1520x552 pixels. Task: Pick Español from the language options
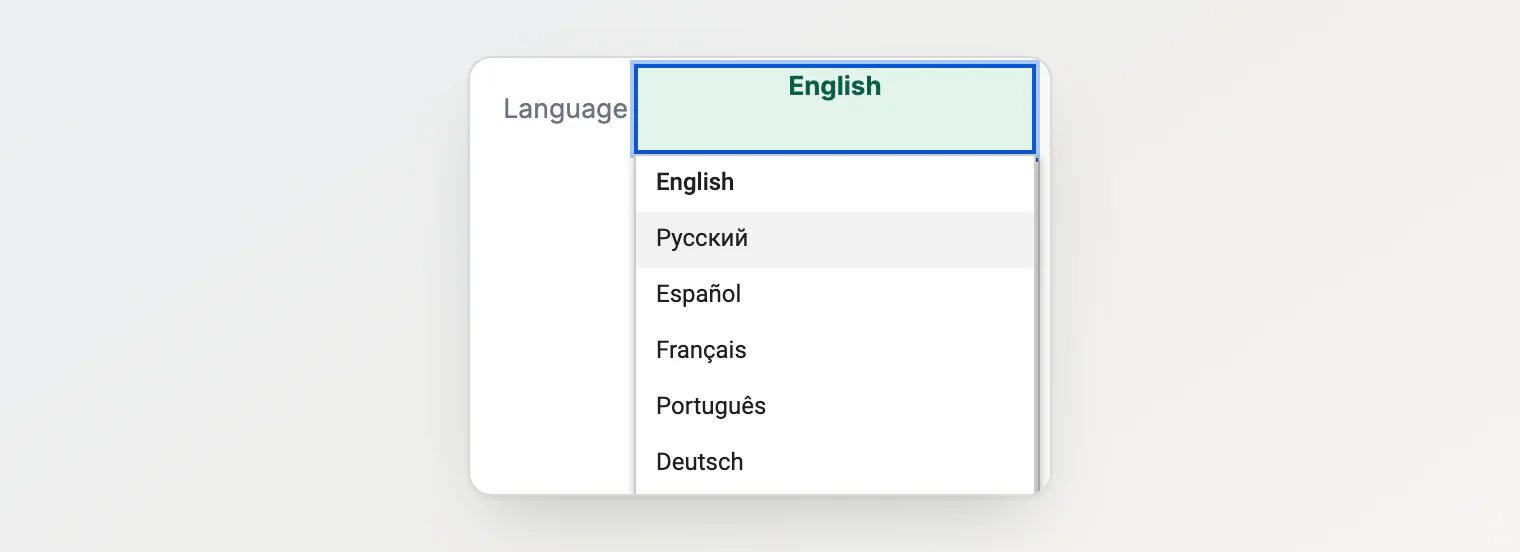[x=835, y=295]
